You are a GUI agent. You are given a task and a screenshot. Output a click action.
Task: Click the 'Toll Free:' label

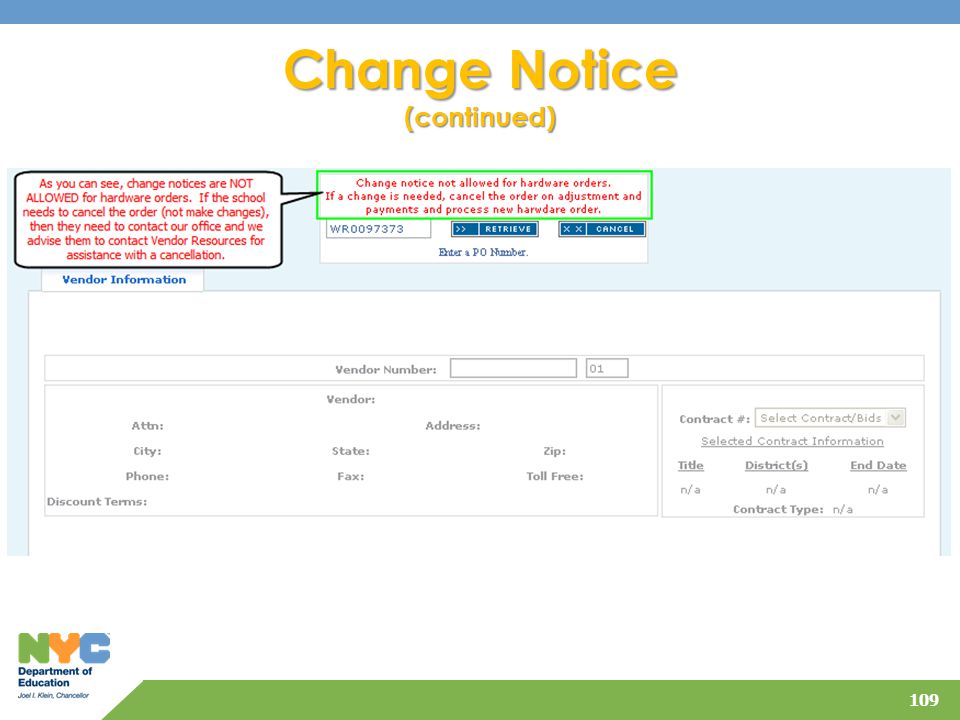coord(555,476)
